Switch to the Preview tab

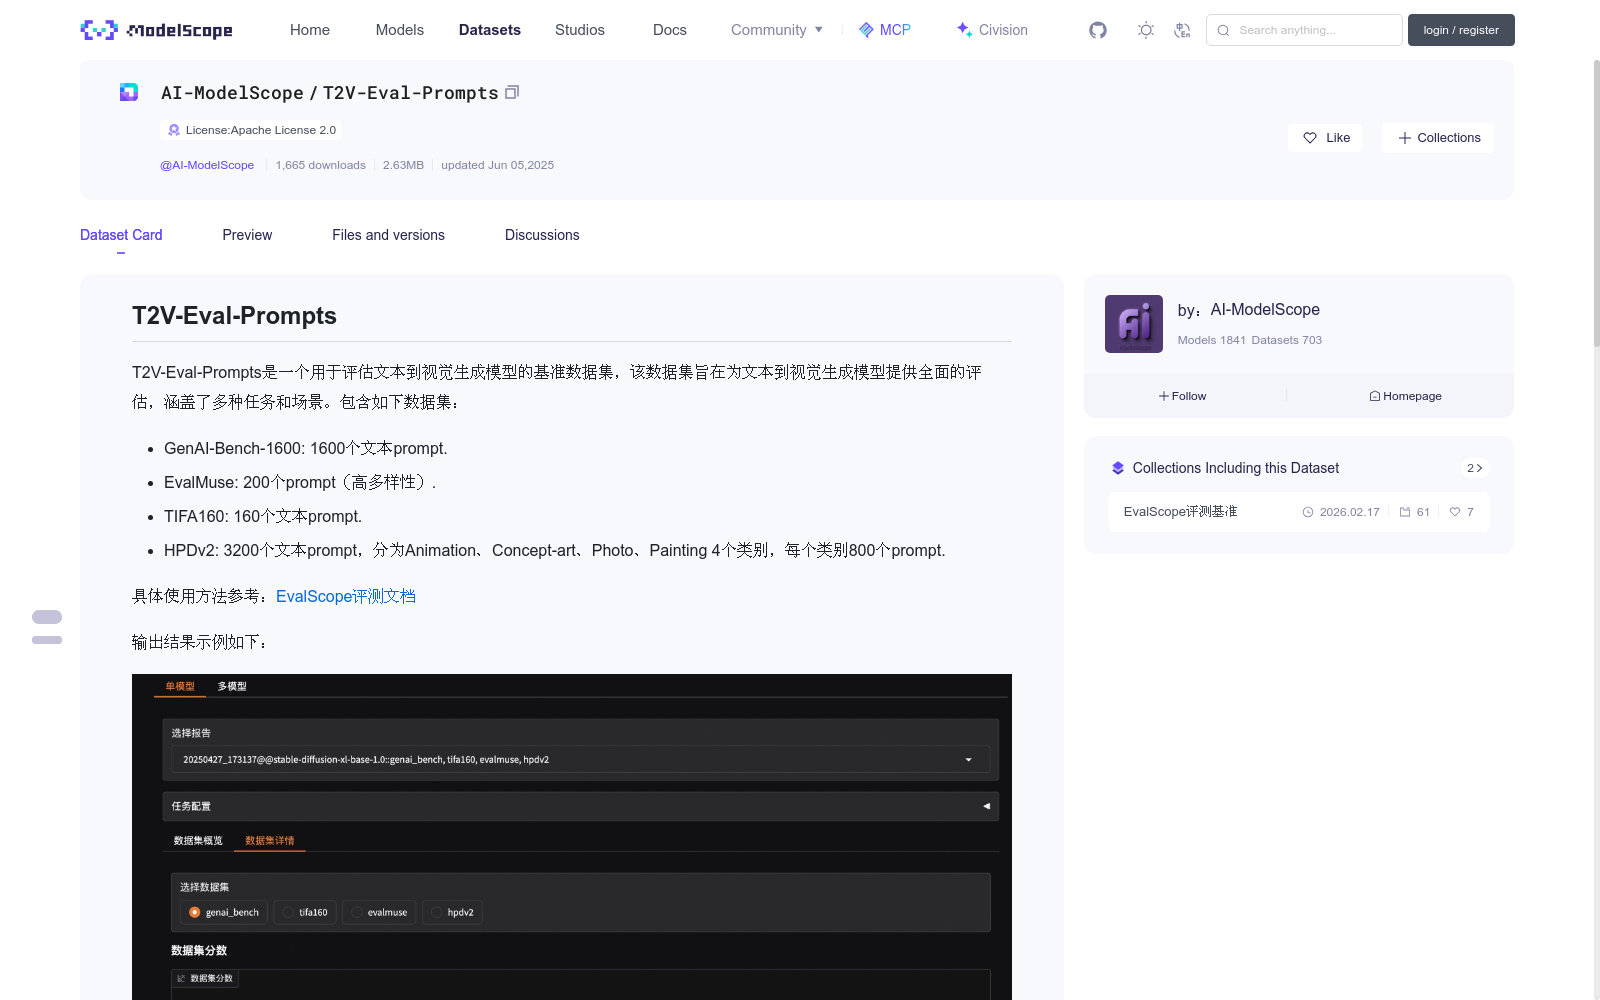coord(247,235)
